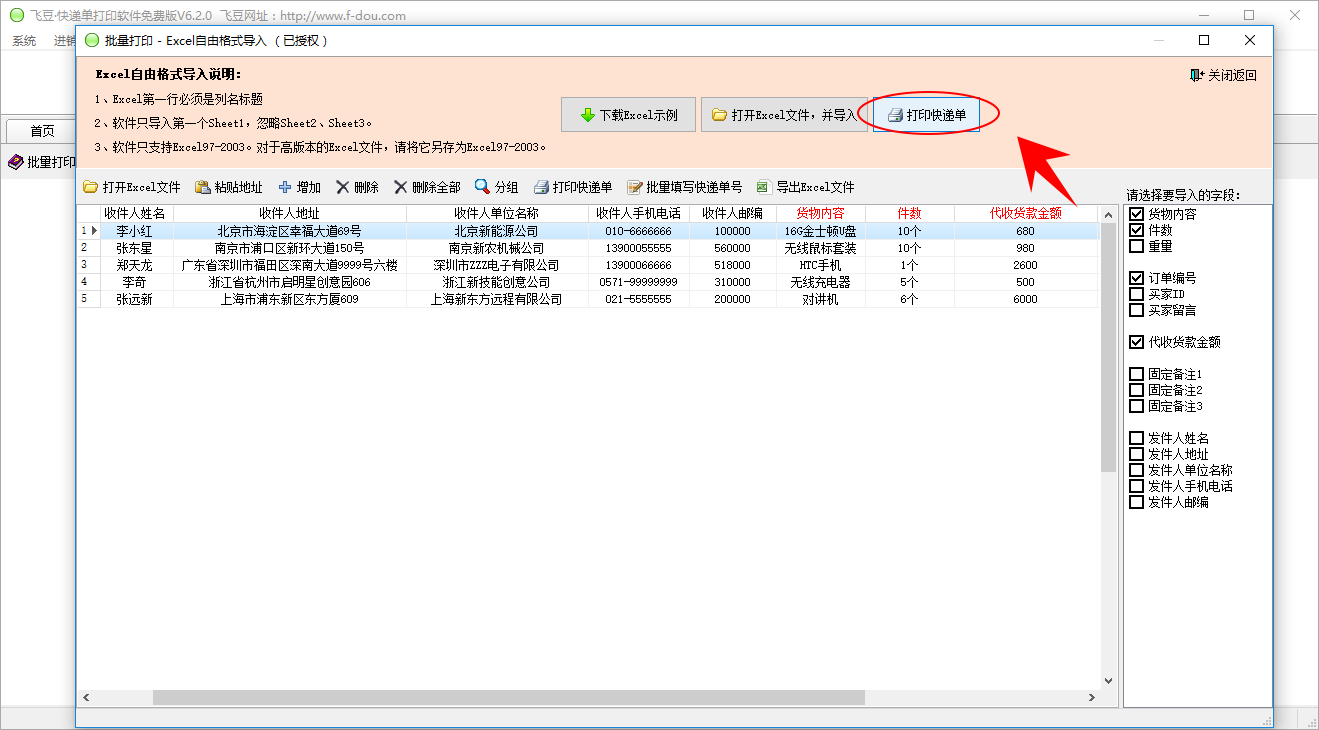
Task: Click the 打开Excel文件，并导入 button
Action: [784, 115]
